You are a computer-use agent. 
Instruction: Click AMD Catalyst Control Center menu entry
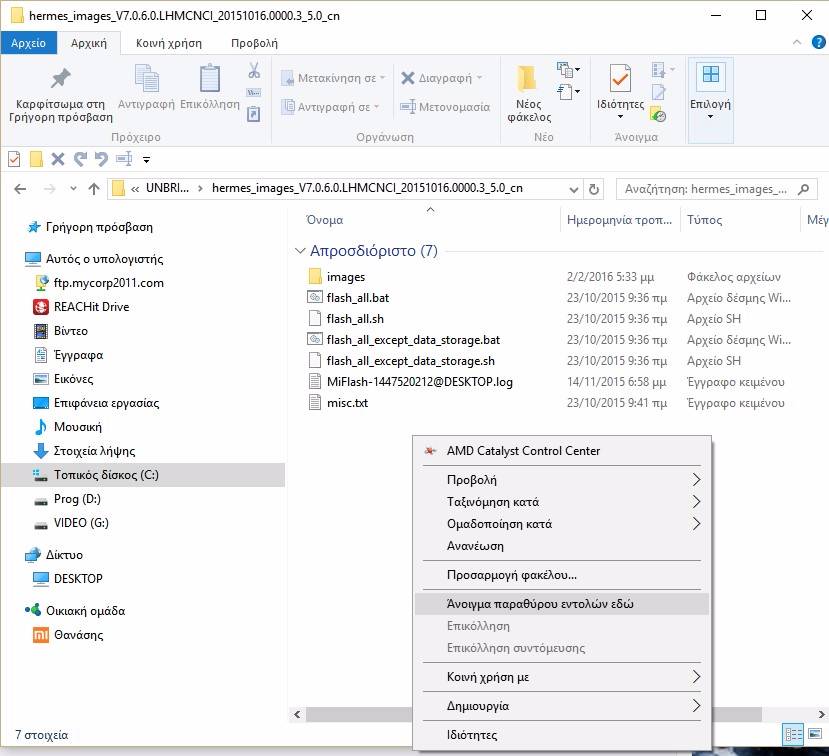coord(523,451)
